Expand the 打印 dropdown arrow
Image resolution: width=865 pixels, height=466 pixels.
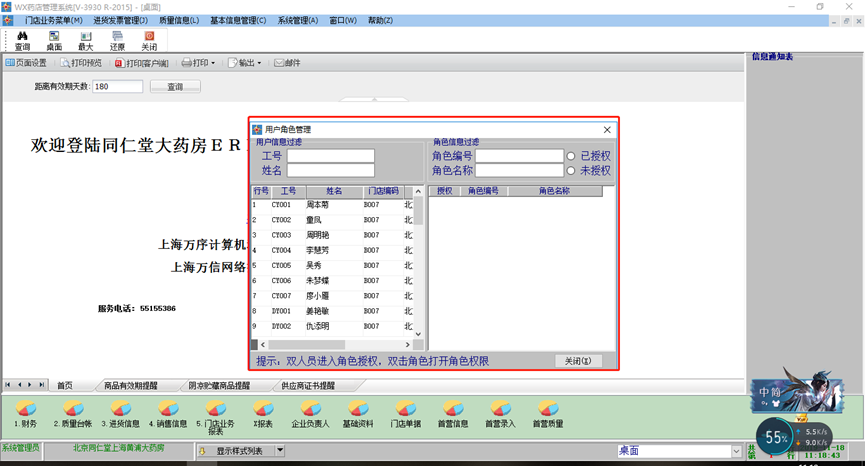tap(213, 63)
